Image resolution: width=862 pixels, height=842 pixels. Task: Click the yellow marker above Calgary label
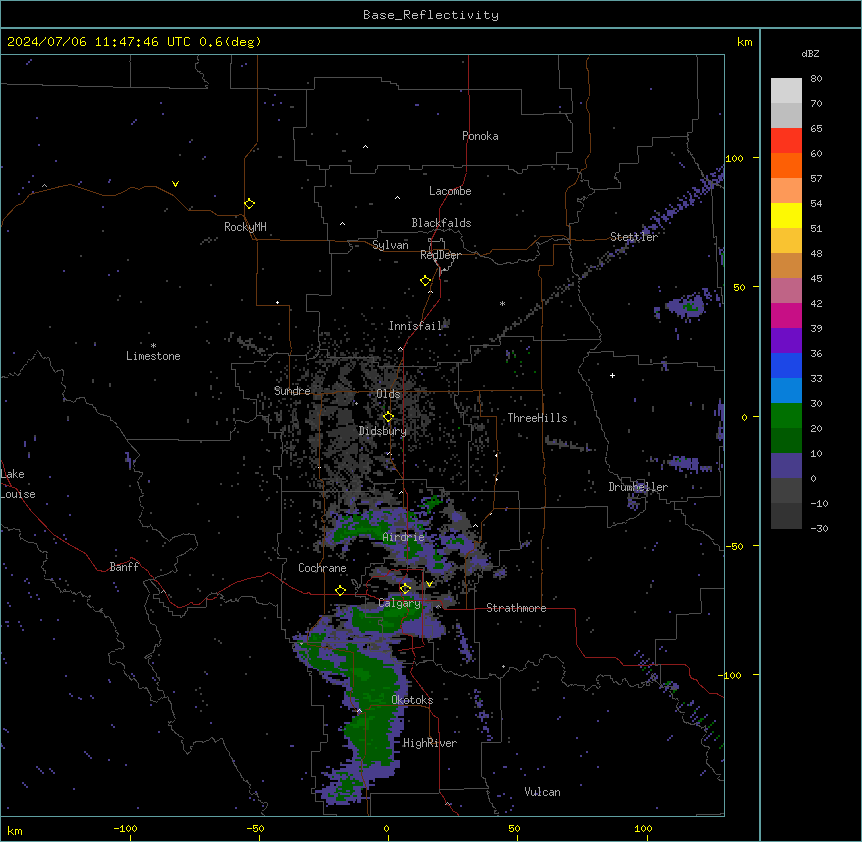tap(405, 589)
